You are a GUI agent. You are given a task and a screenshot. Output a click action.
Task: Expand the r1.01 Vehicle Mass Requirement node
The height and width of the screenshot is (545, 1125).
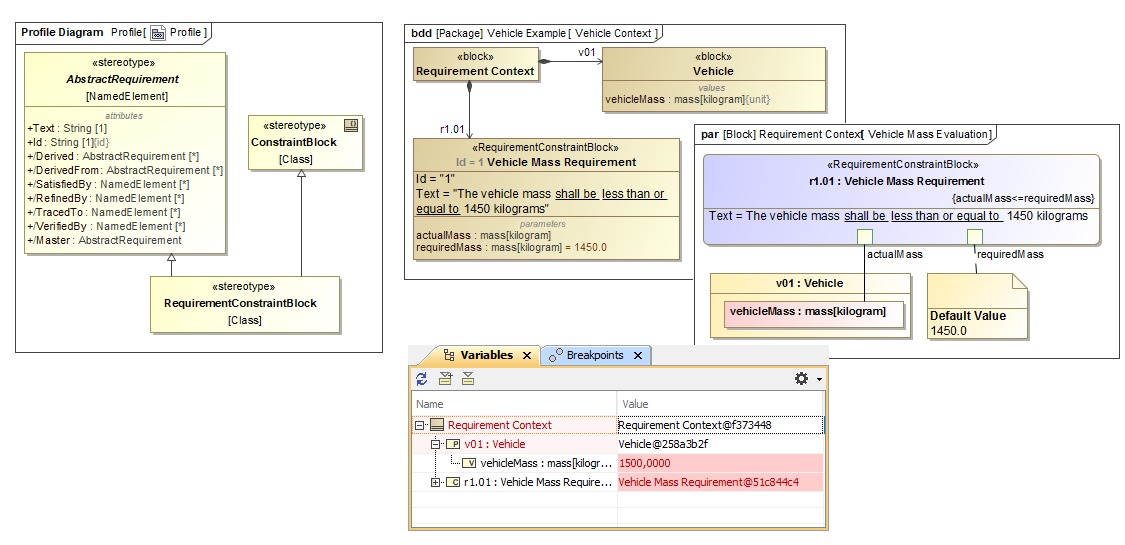436,482
